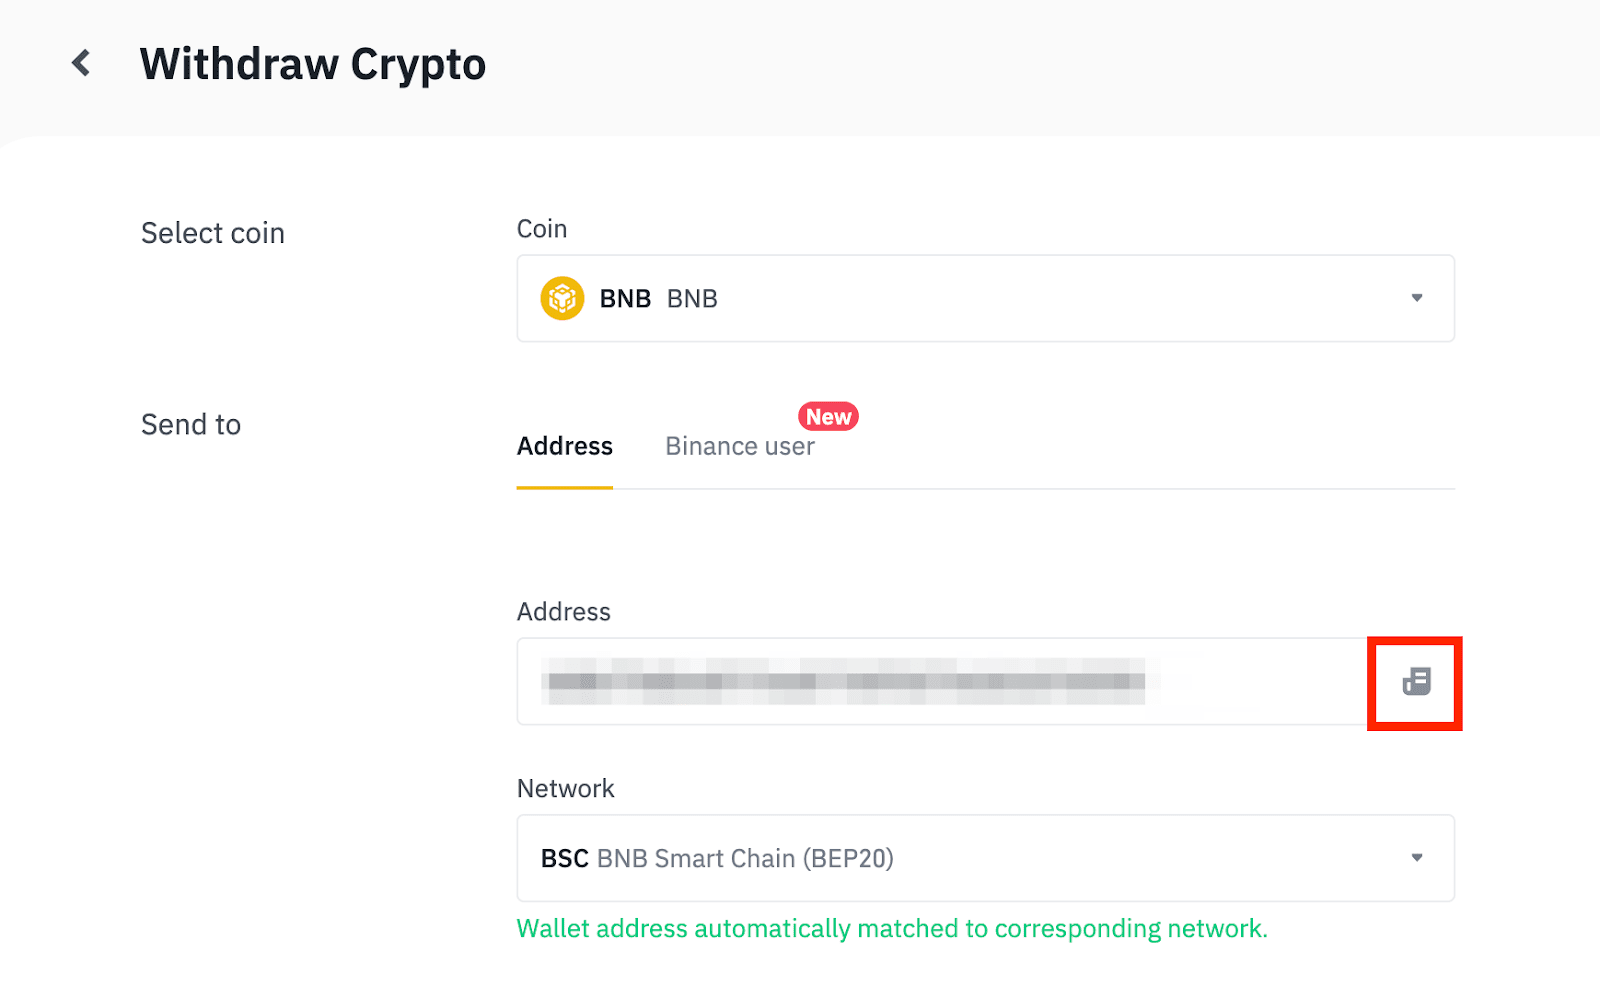Click the Coin field label
The width and height of the screenshot is (1600, 987).
click(542, 229)
